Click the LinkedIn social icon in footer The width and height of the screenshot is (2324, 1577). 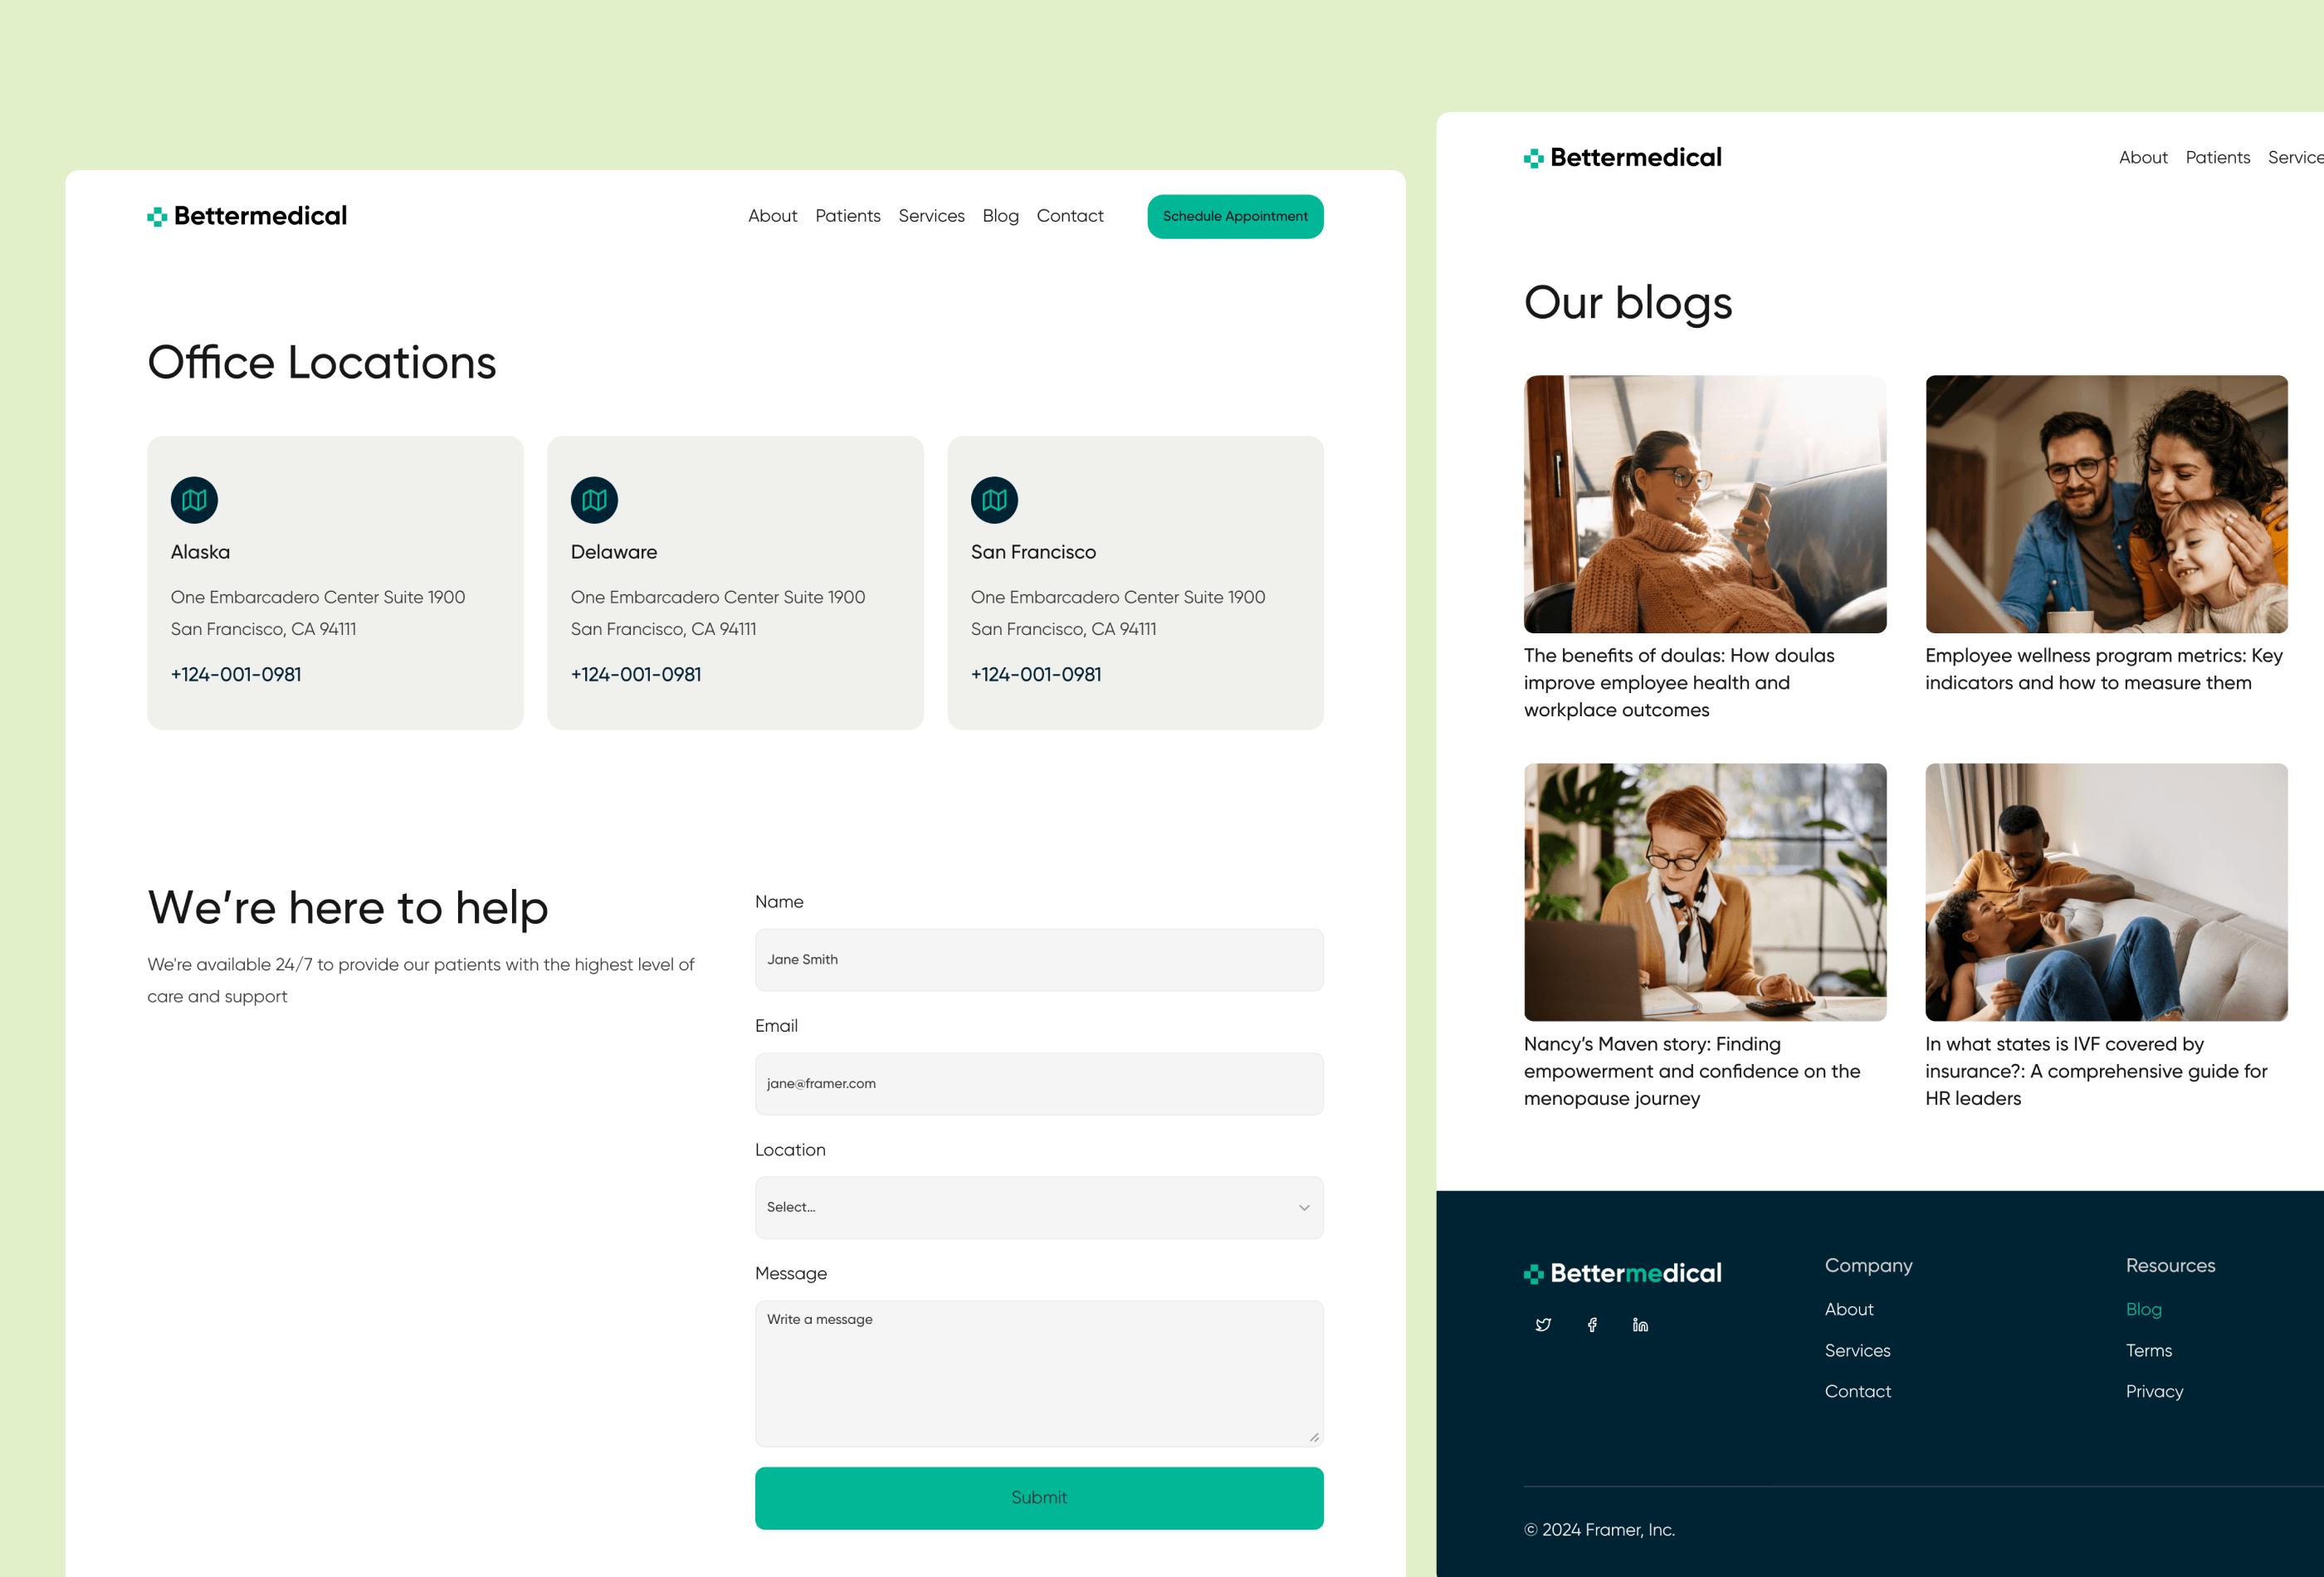[1636, 1326]
